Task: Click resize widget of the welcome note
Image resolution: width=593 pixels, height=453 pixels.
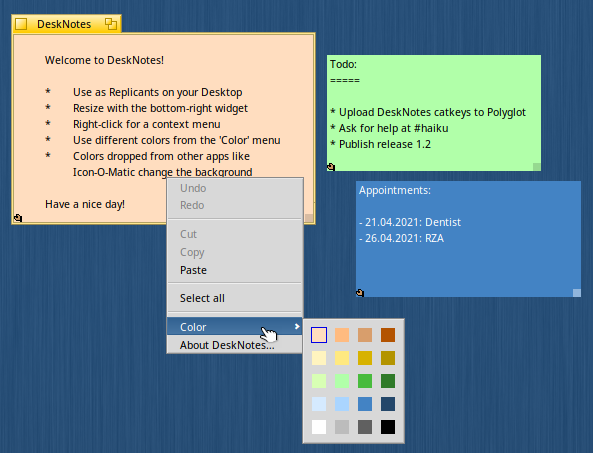Action: pyautogui.click(x=309, y=218)
